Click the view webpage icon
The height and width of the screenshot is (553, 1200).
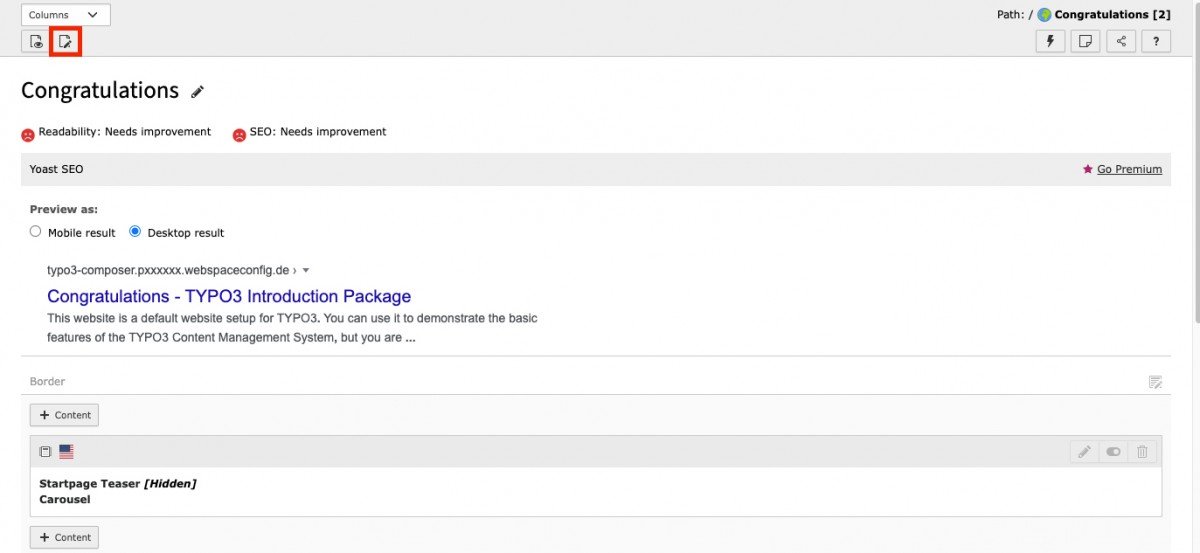[36, 42]
